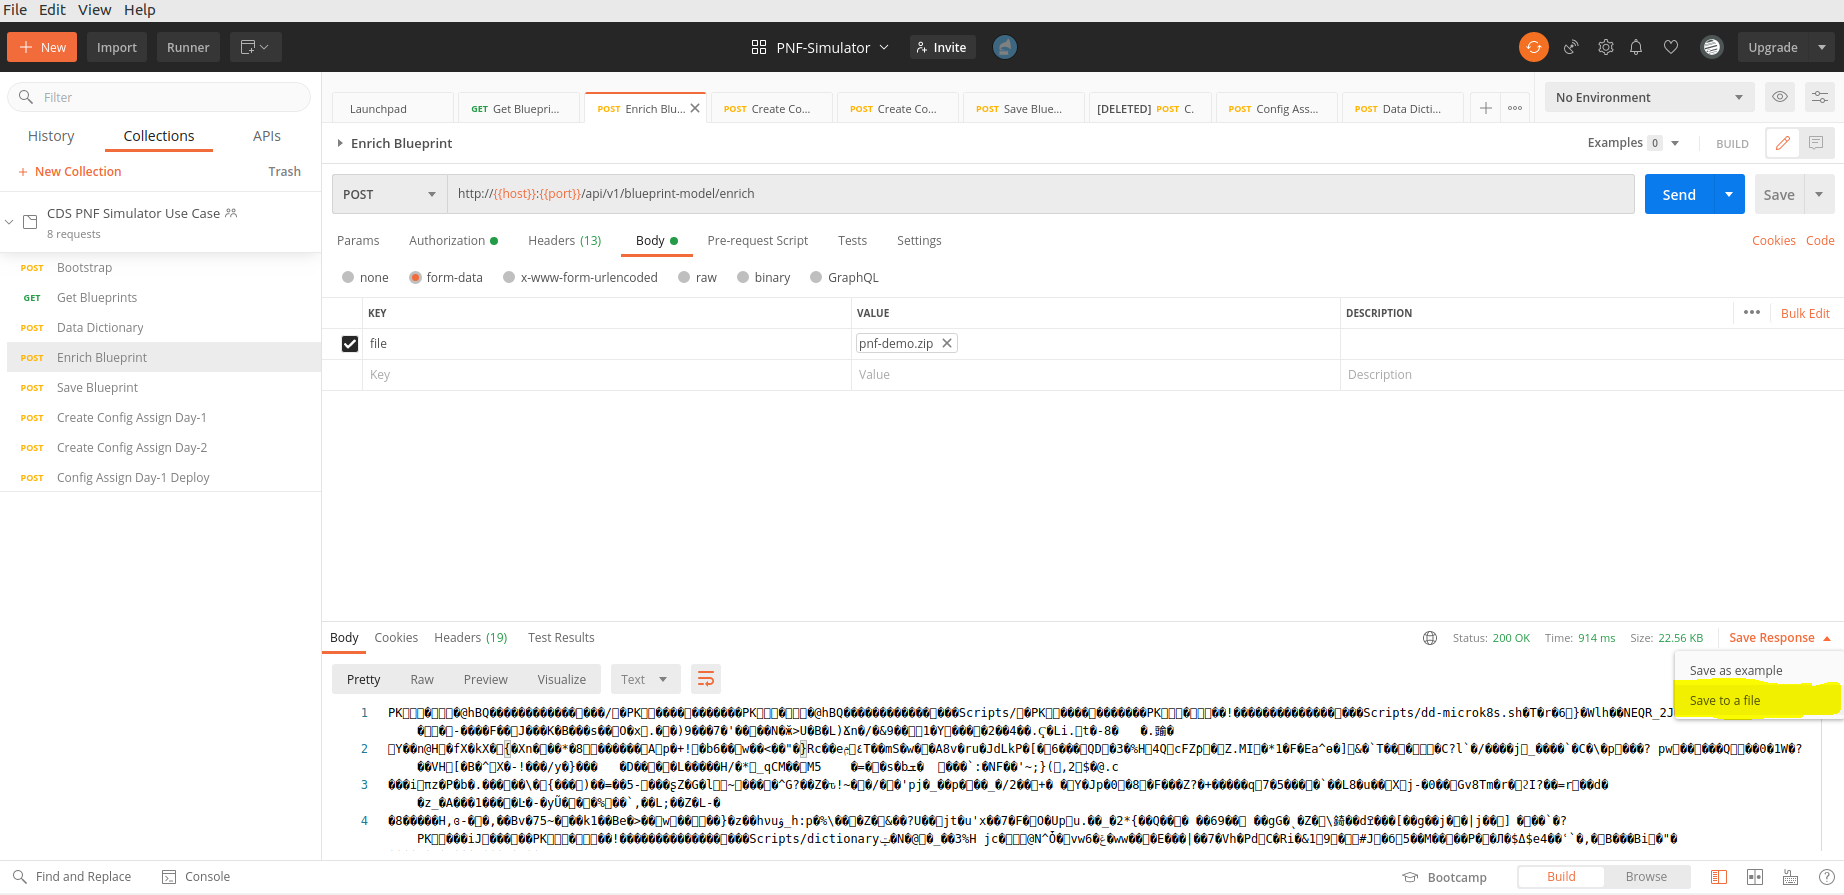Click the team avatar next to Invite

[x=1005, y=47]
